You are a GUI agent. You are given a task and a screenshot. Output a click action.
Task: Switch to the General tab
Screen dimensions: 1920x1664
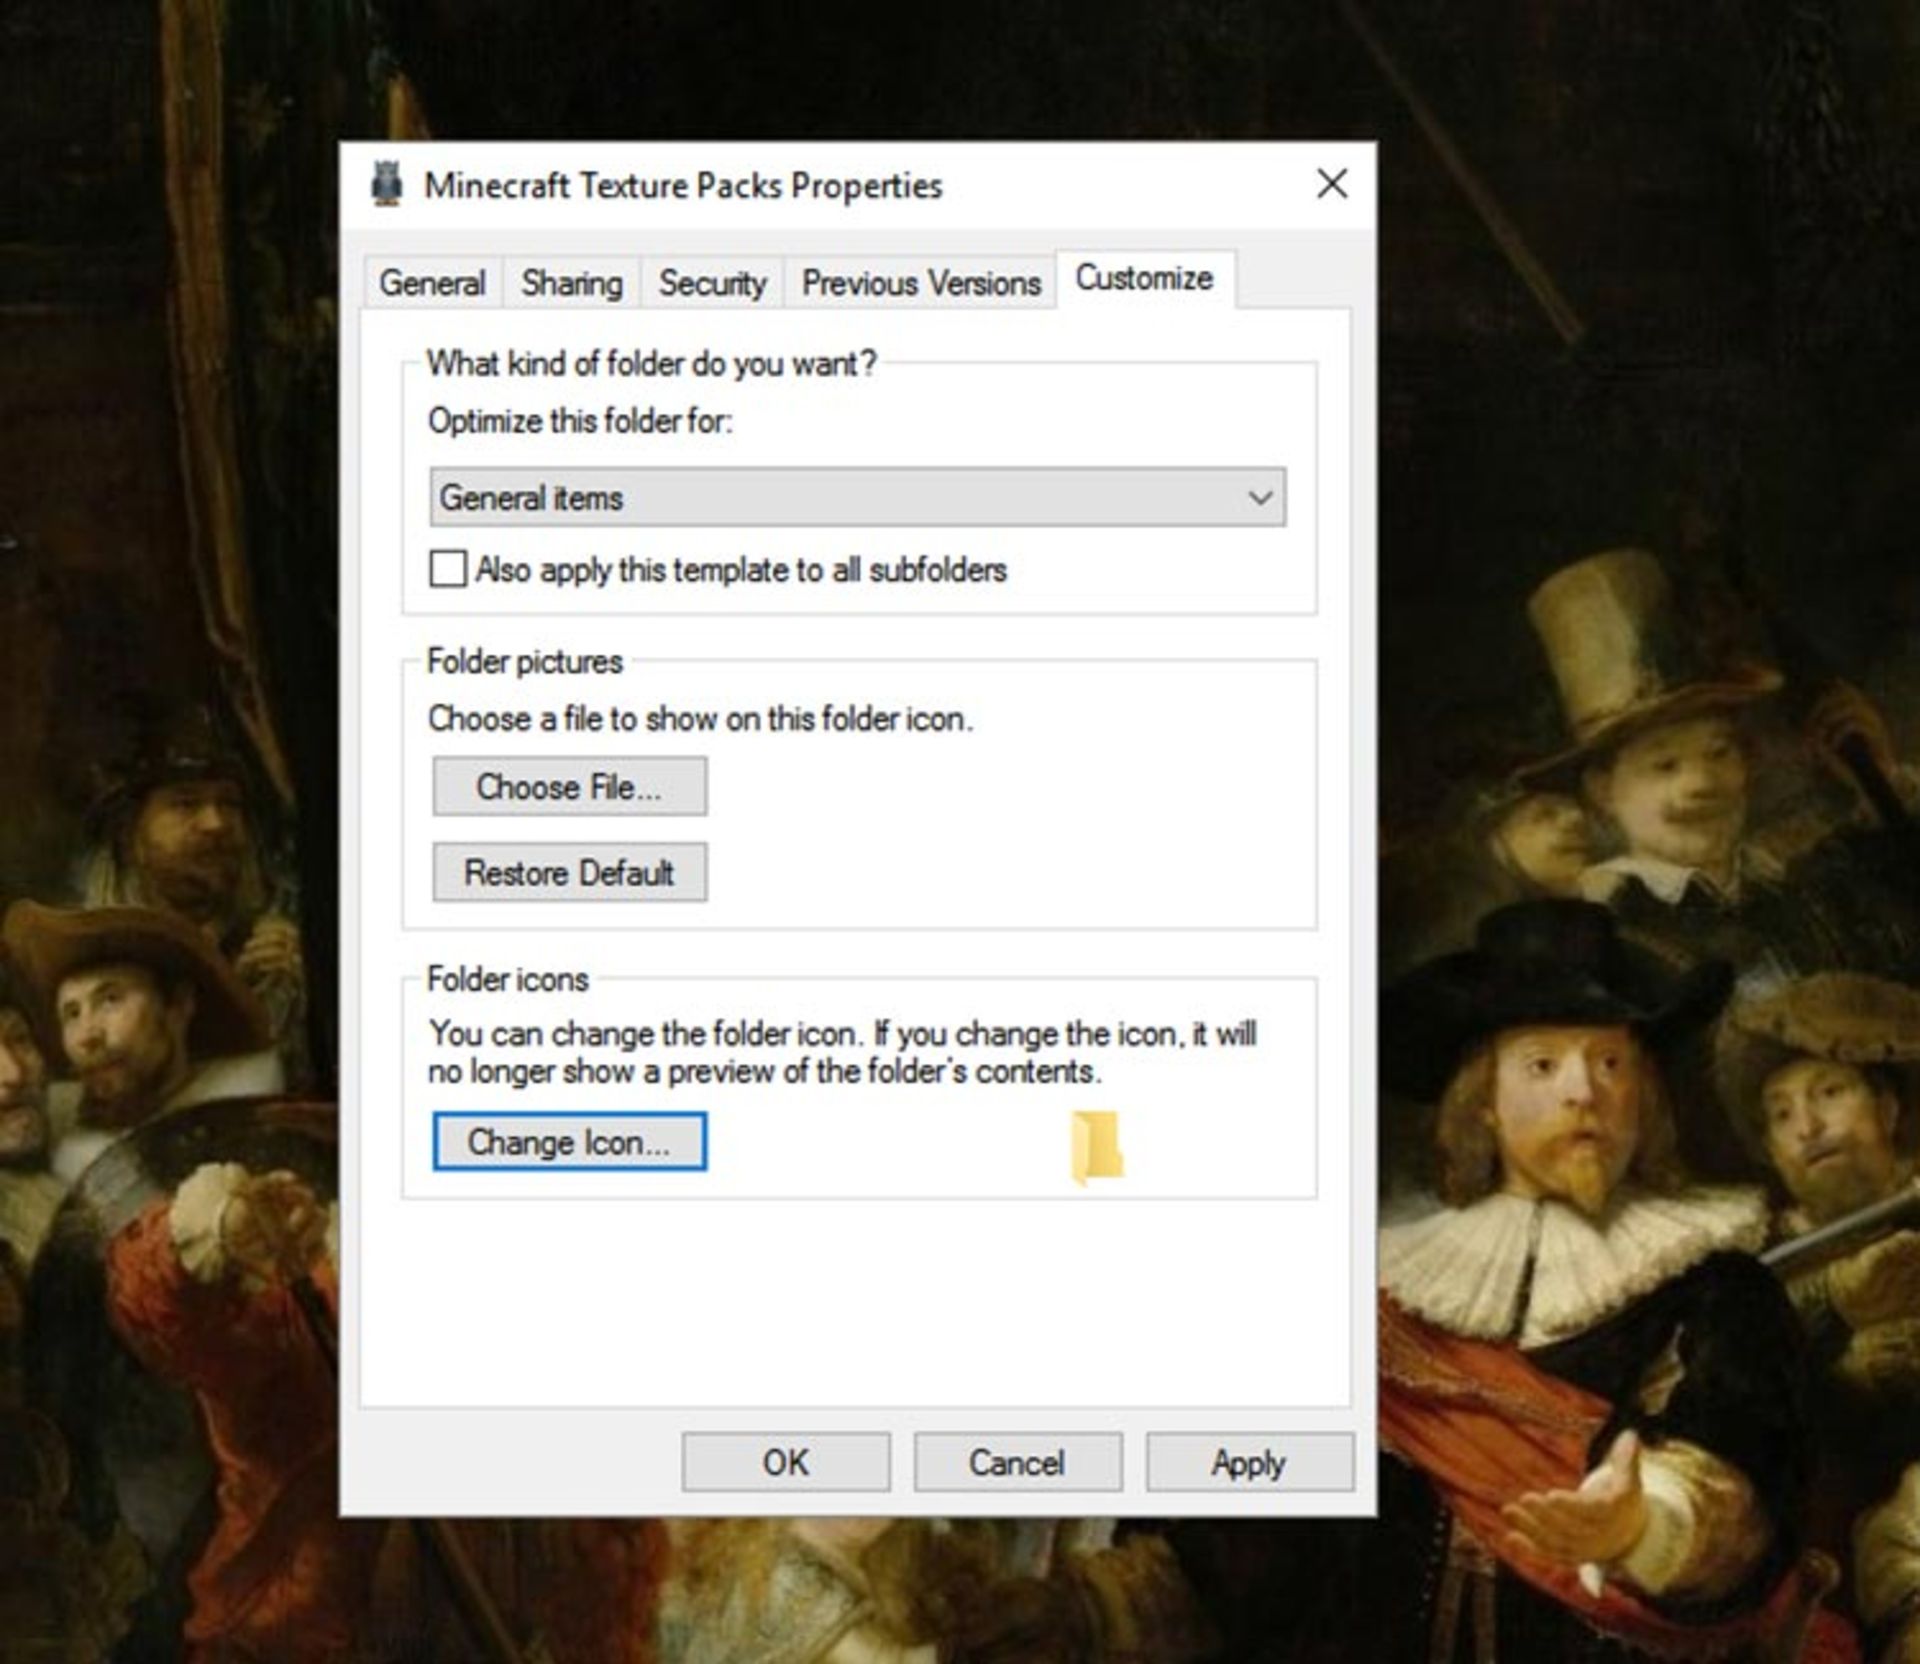pyautogui.click(x=432, y=283)
